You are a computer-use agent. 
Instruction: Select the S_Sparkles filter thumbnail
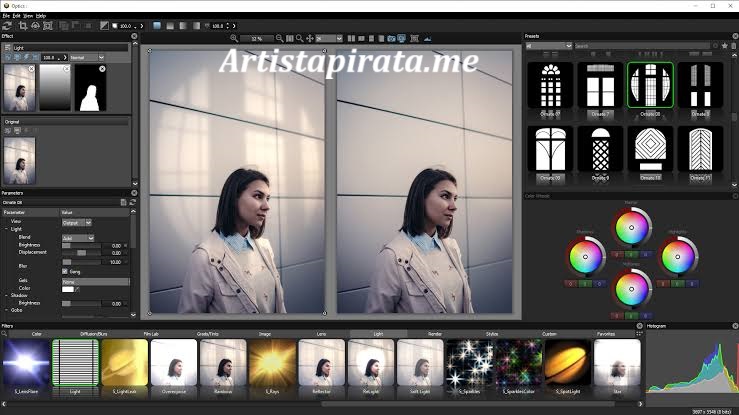pyautogui.click(x=469, y=363)
